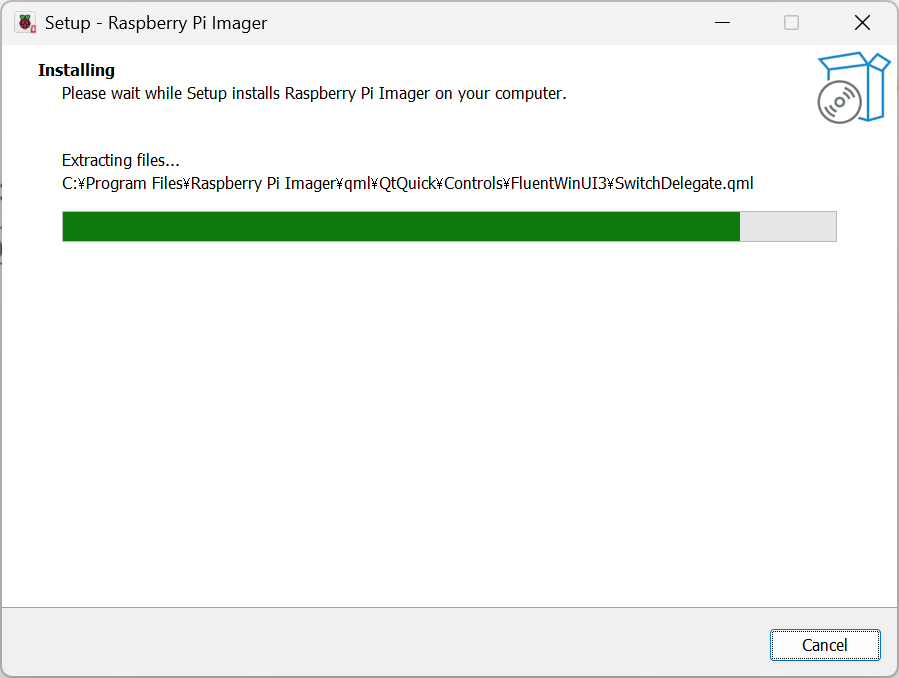Image resolution: width=899 pixels, height=678 pixels.
Task: Click the Raspberry Pi icon in title bar
Action: click(25, 23)
